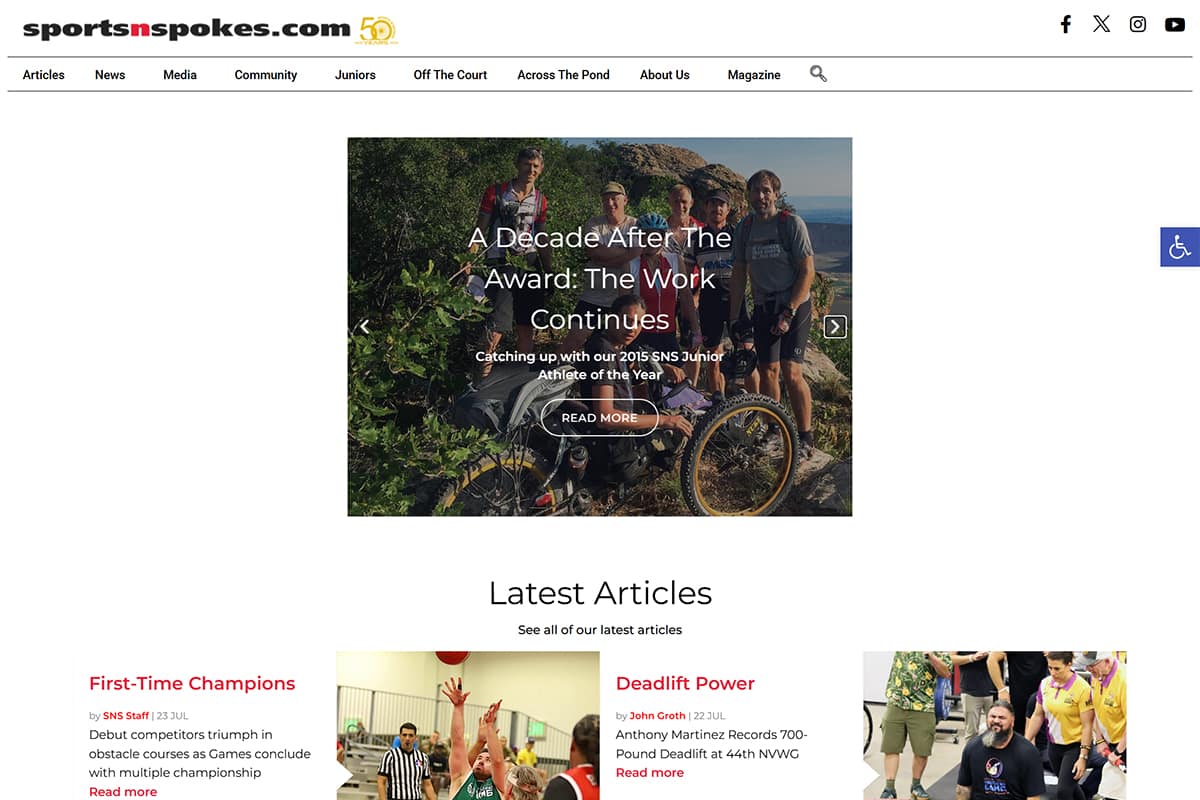Open the accessibility wheelchair widget

(x=1180, y=247)
